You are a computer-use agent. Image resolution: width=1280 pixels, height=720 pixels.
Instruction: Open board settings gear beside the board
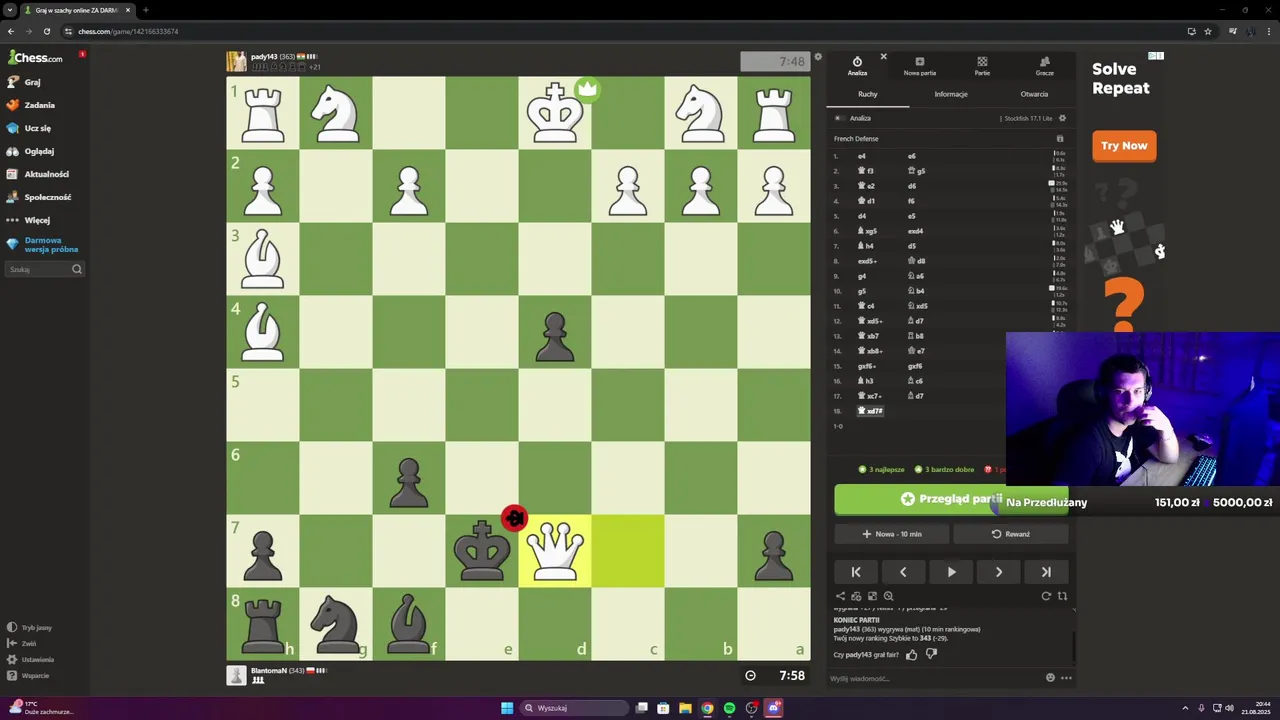[818, 57]
